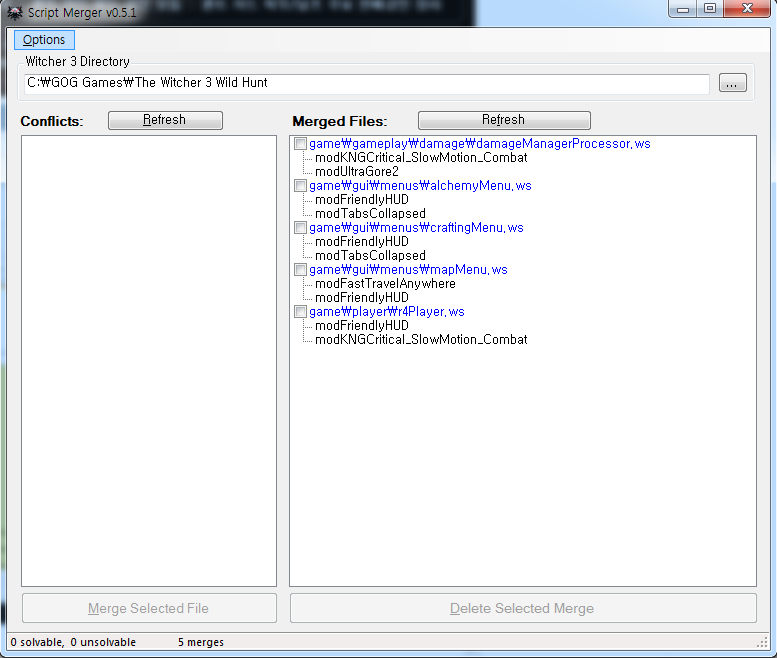Click the empty Conflicts list panel
This screenshot has height=658, width=777.
click(148, 360)
